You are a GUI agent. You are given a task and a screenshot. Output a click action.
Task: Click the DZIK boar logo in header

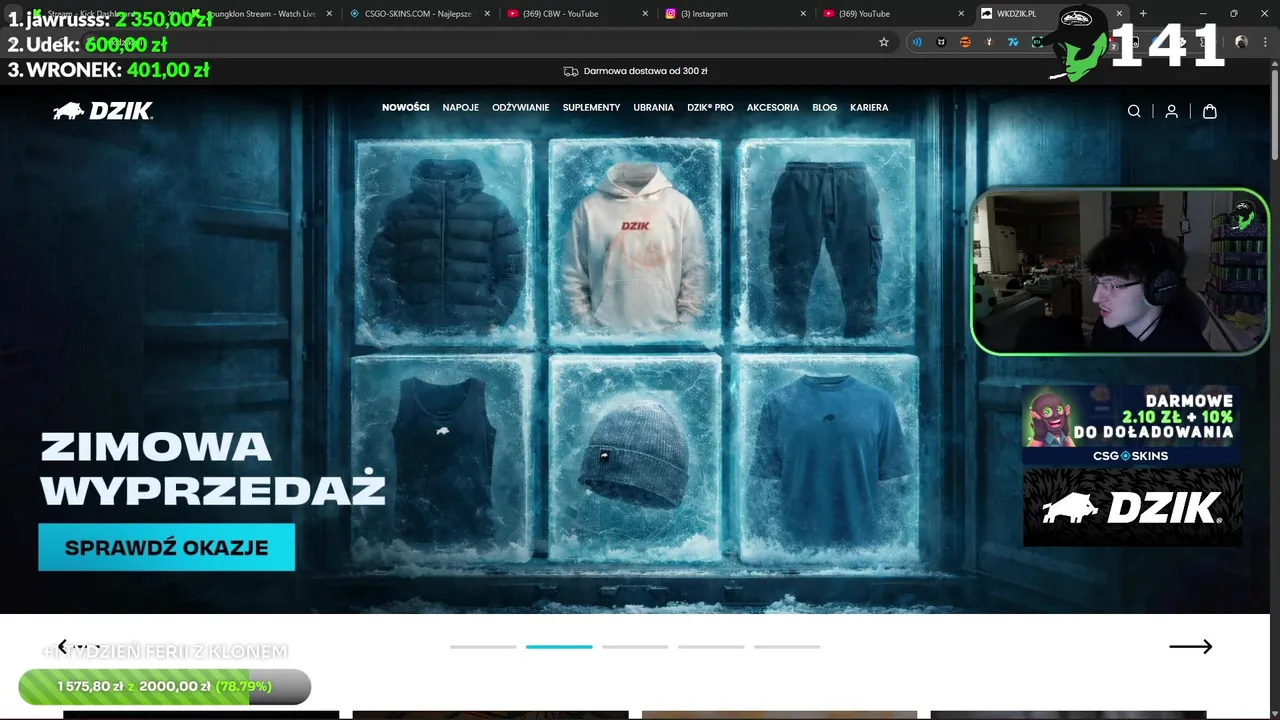point(103,111)
